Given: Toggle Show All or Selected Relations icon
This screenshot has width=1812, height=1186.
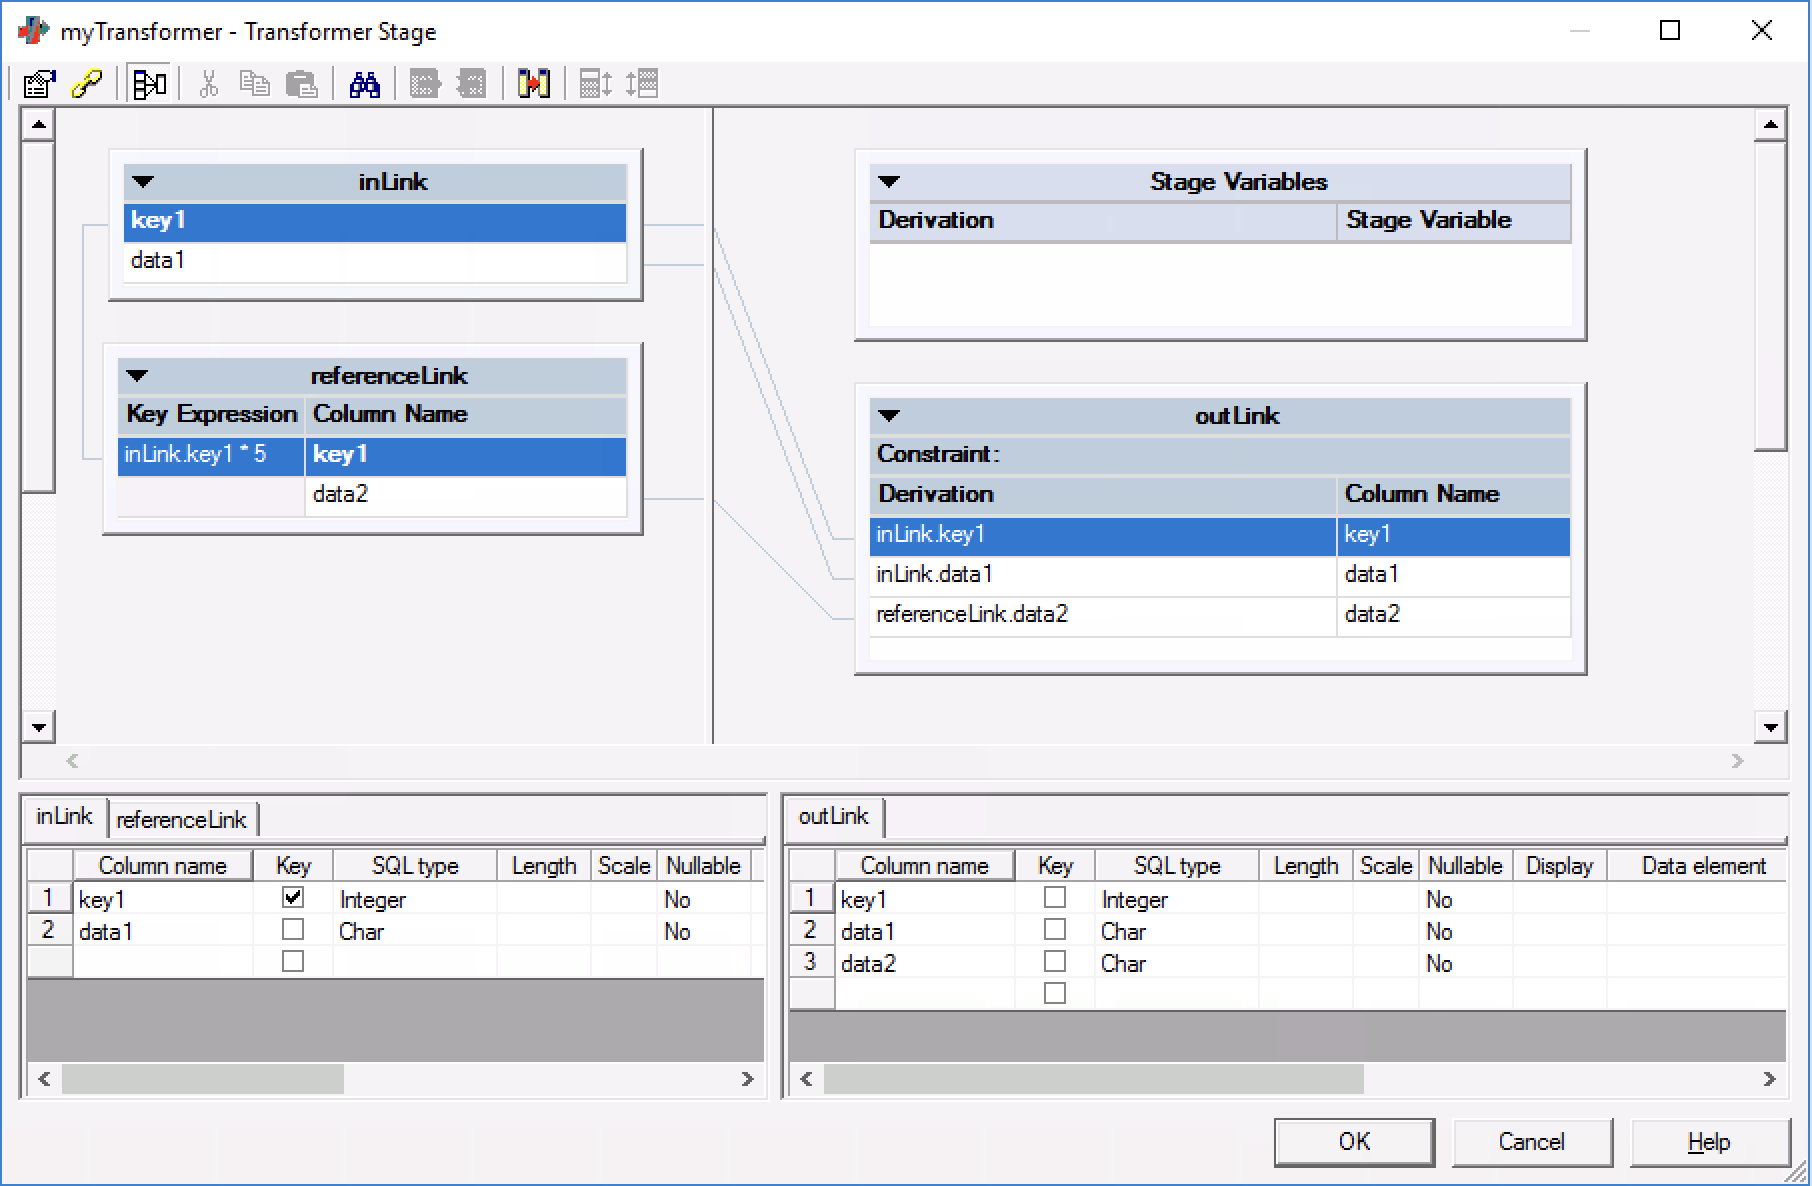Looking at the screenshot, I should [149, 84].
